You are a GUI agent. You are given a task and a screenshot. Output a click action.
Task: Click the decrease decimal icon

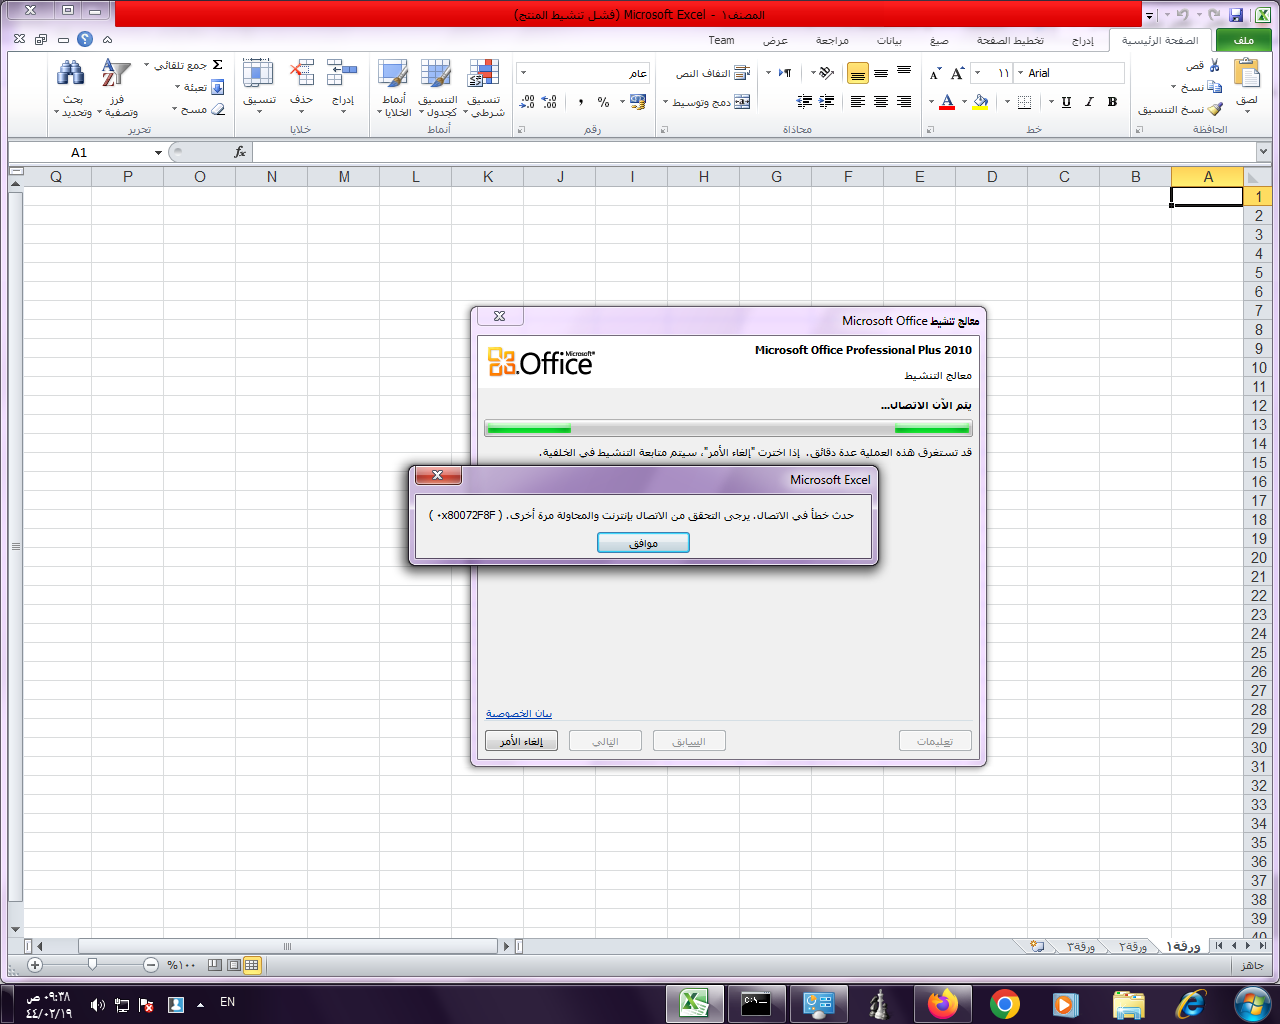click(x=527, y=102)
